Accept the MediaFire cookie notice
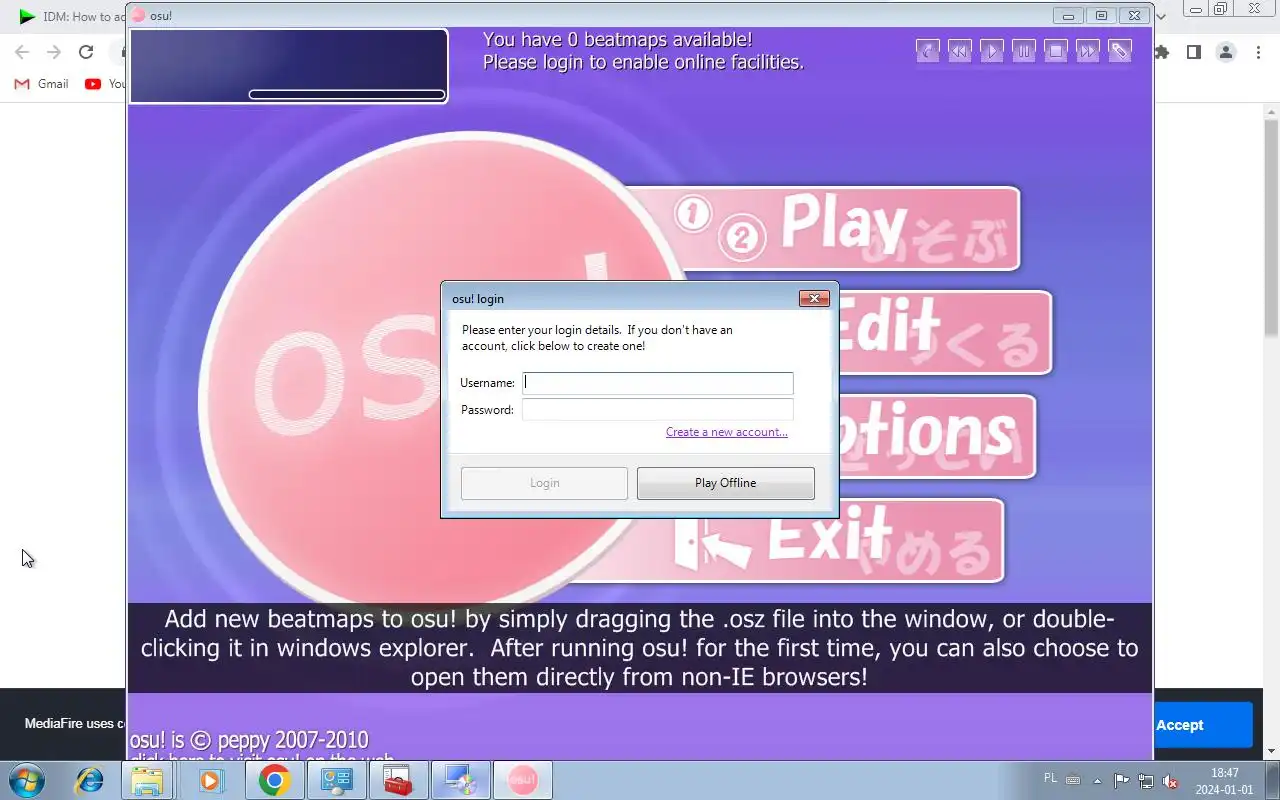This screenshot has height=800, width=1280. click(x=1204, y=725)
